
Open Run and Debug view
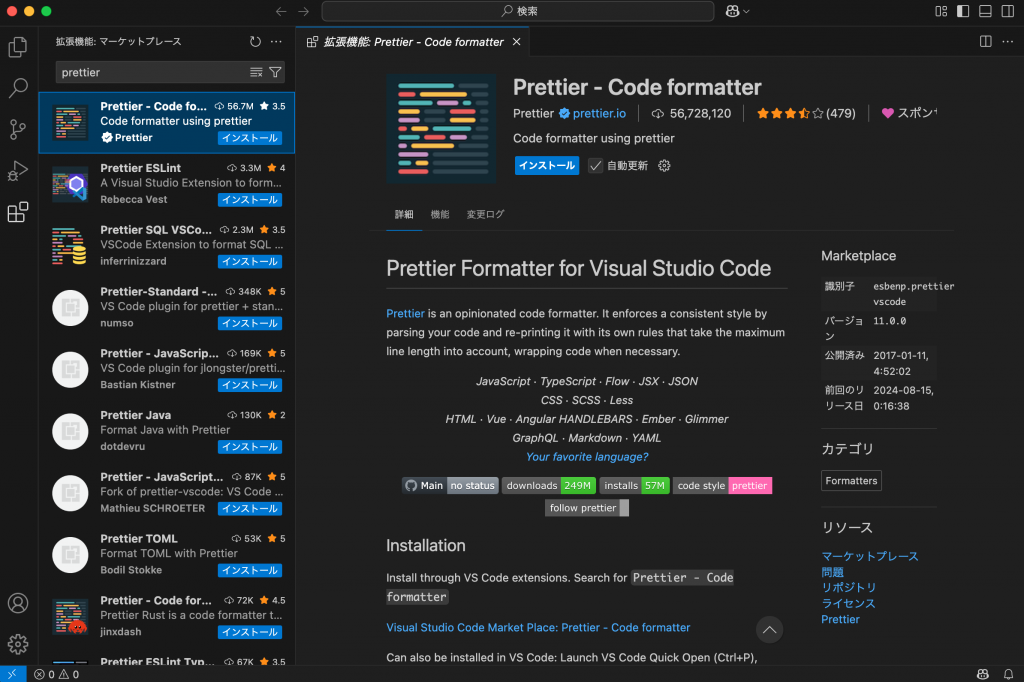pos(18,170)
